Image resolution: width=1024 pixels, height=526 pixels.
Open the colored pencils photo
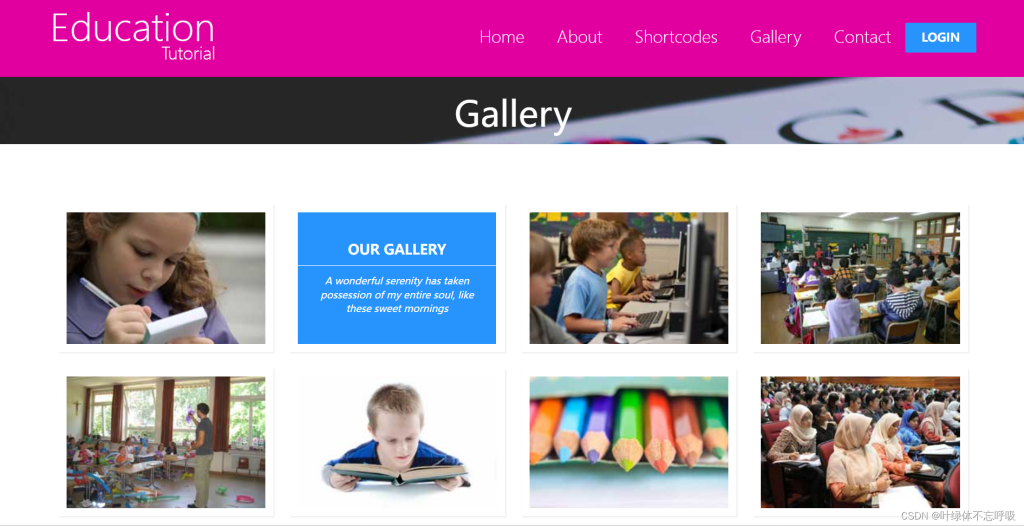click(628, 442)
